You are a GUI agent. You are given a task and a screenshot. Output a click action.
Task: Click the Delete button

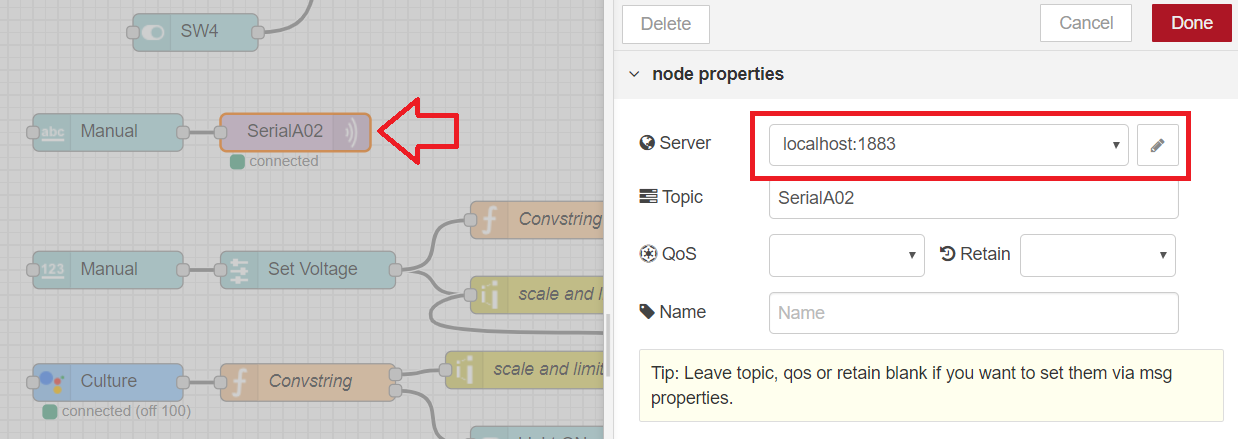tap(665, 24)
